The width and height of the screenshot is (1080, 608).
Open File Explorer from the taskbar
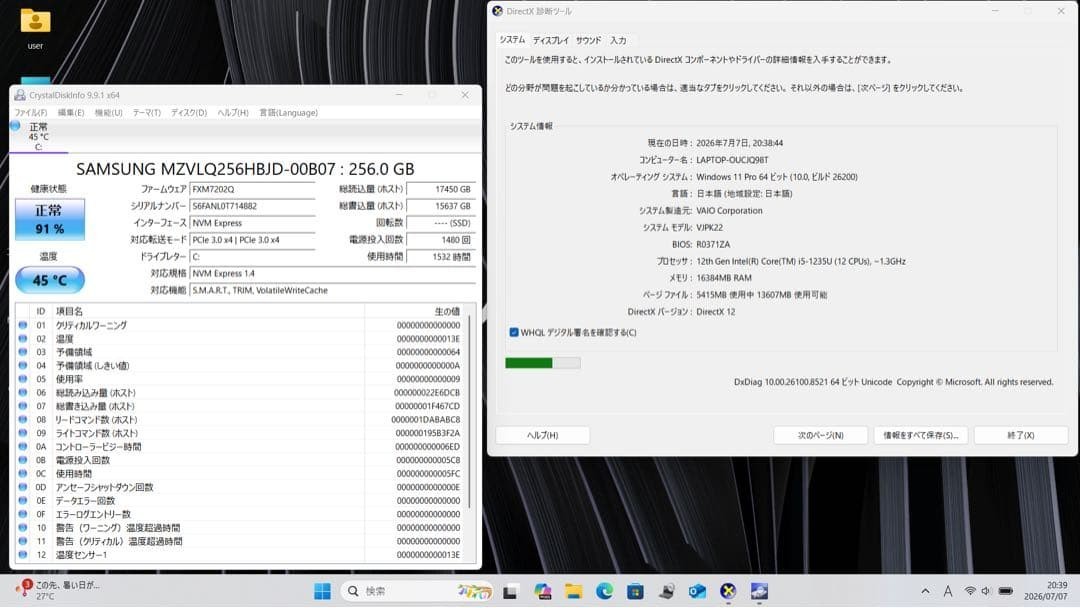tap(573, 591)
